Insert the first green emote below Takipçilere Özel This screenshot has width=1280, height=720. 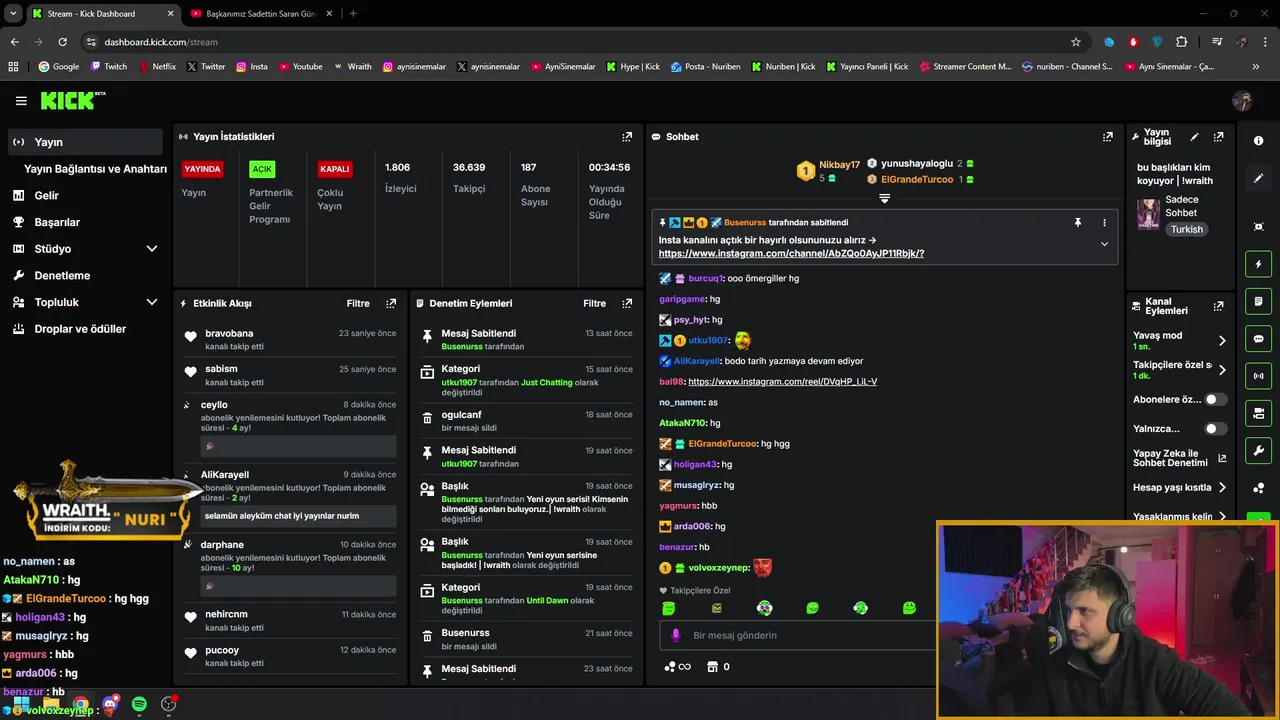[x=669, y=608]
